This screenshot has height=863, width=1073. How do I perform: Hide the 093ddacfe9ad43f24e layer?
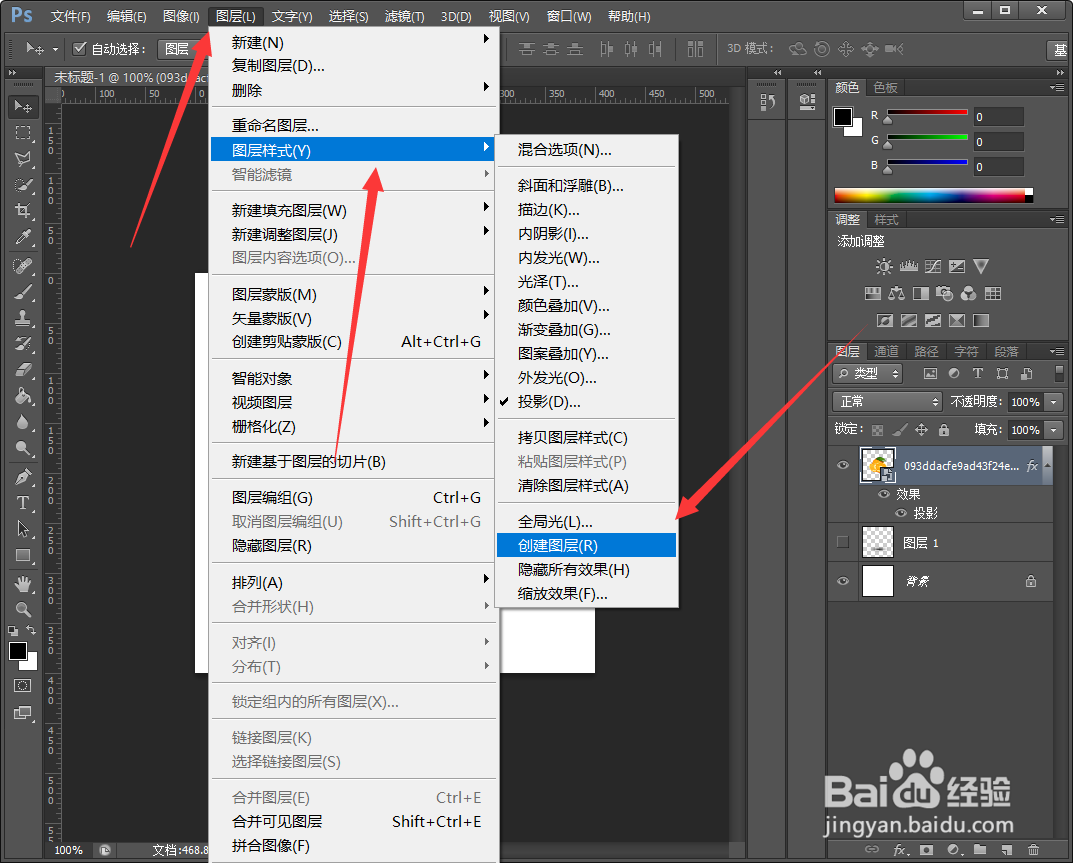tap(843, 465)
